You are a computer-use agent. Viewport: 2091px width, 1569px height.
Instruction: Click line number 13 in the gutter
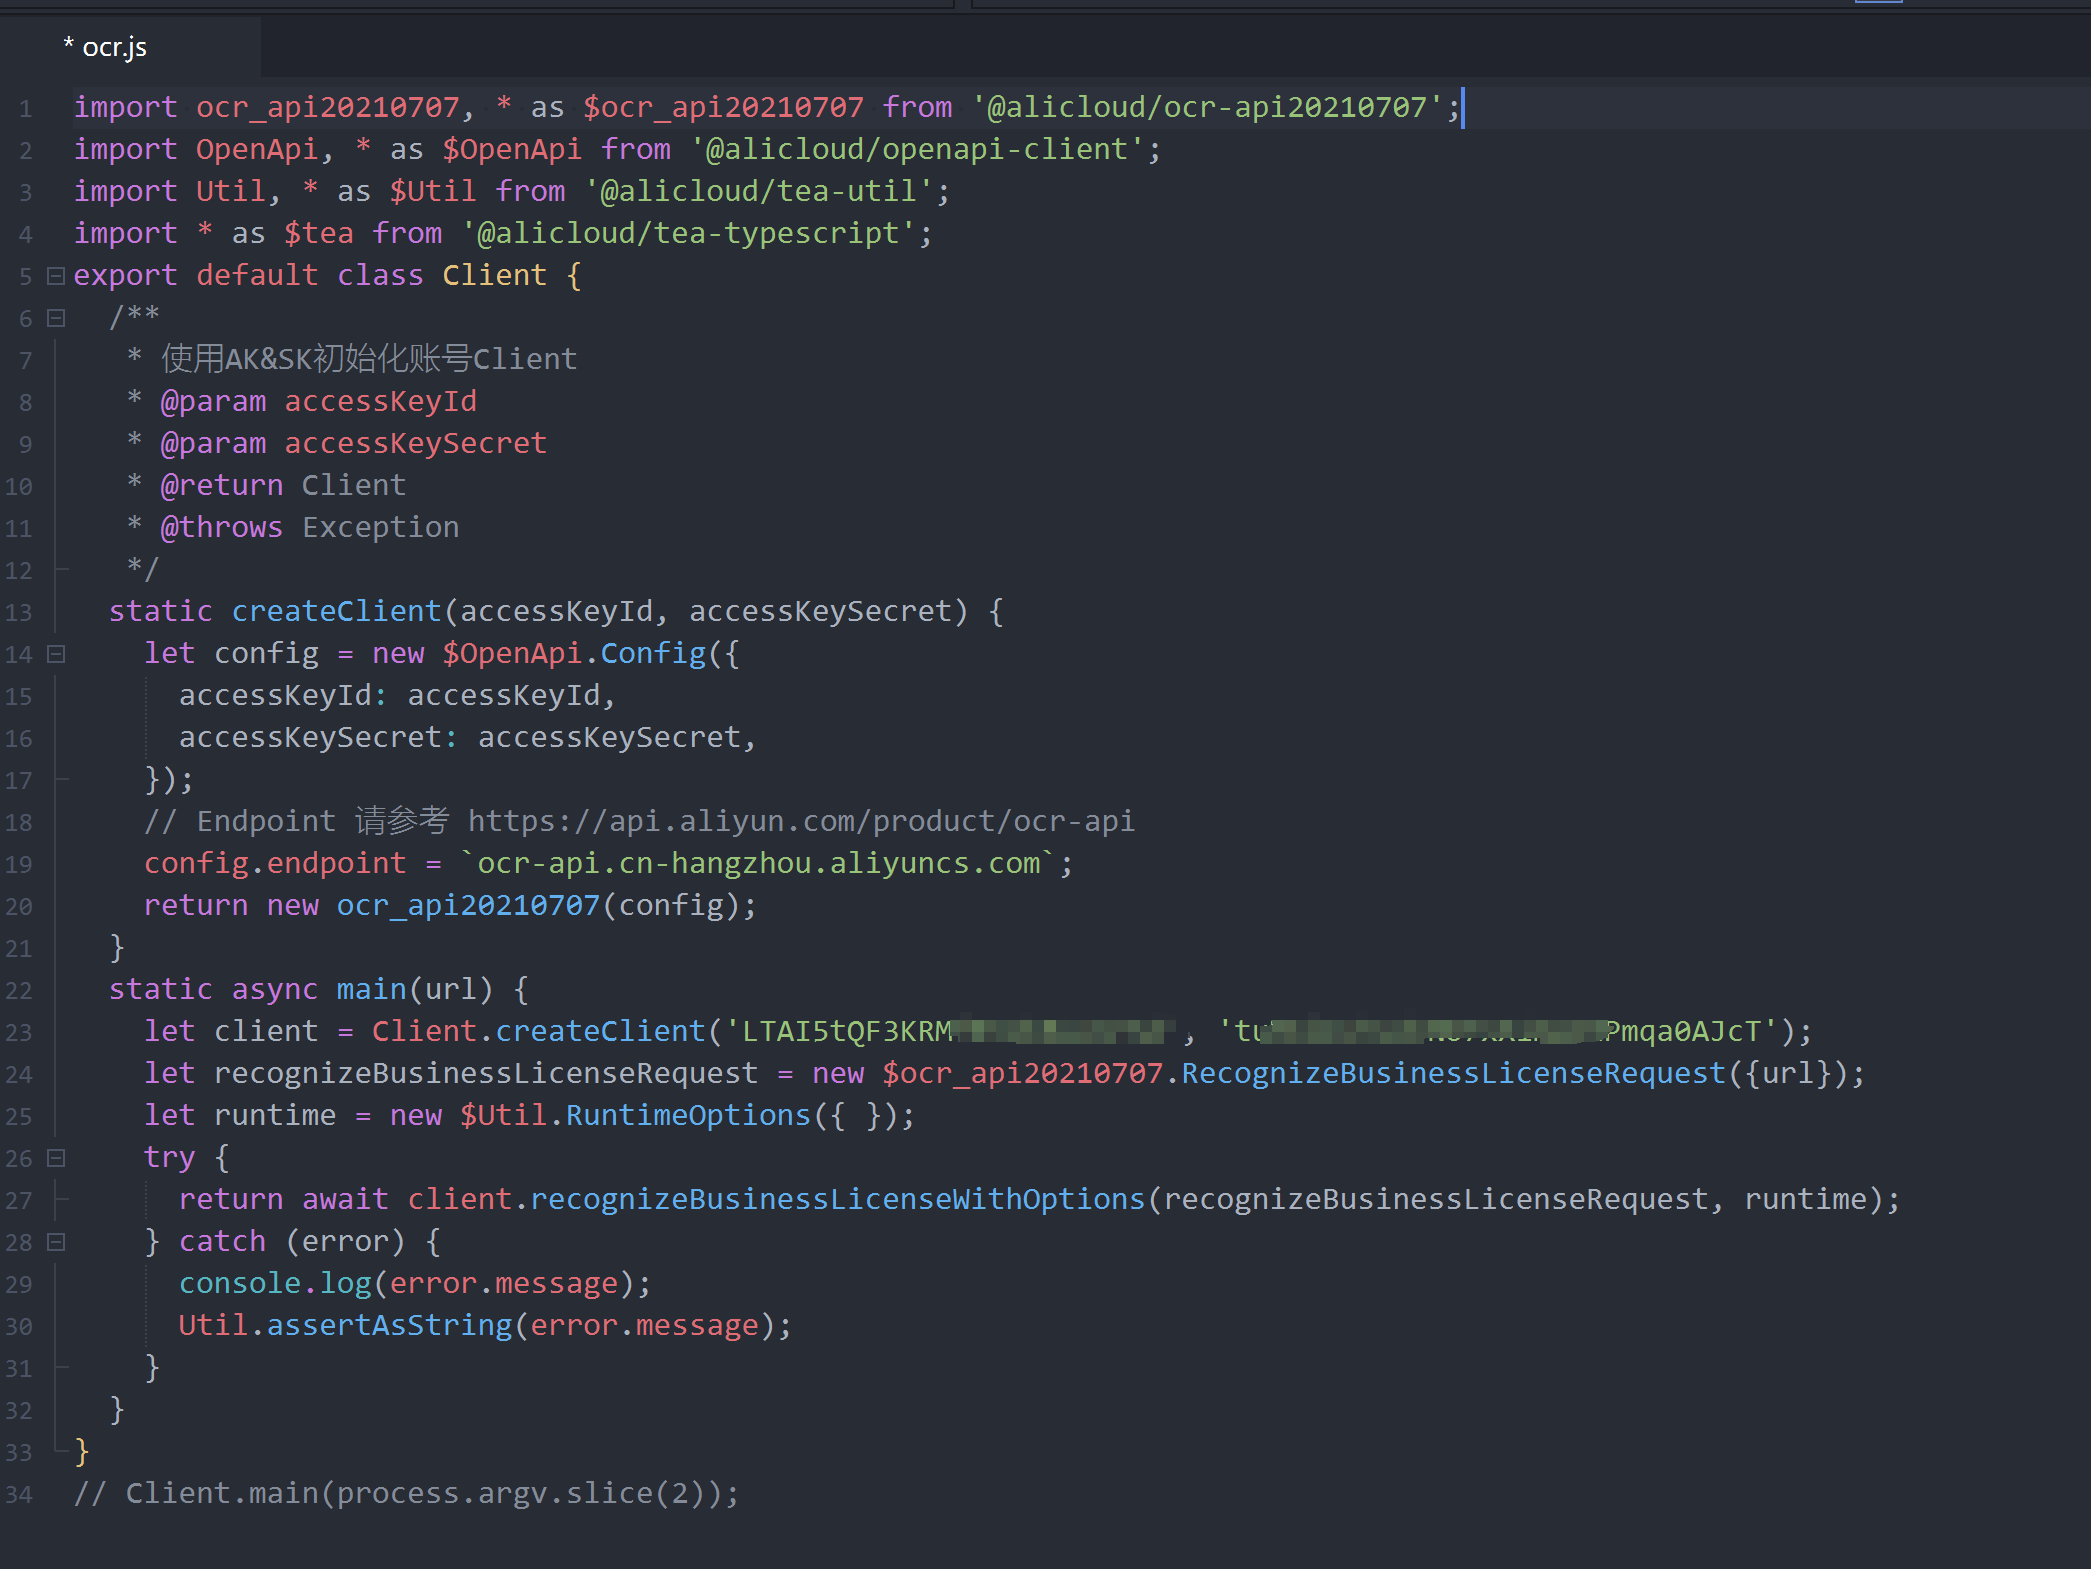tap(19, 612)
